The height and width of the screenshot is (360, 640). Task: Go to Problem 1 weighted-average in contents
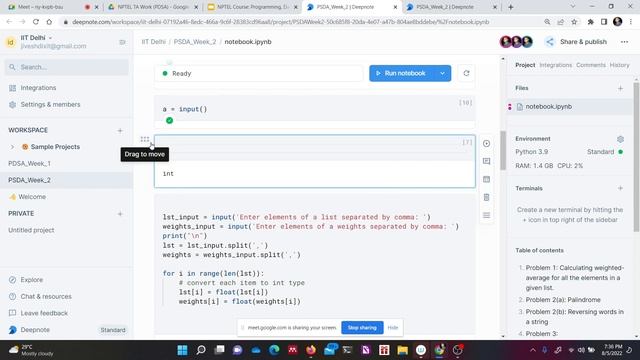coord(574,278)
